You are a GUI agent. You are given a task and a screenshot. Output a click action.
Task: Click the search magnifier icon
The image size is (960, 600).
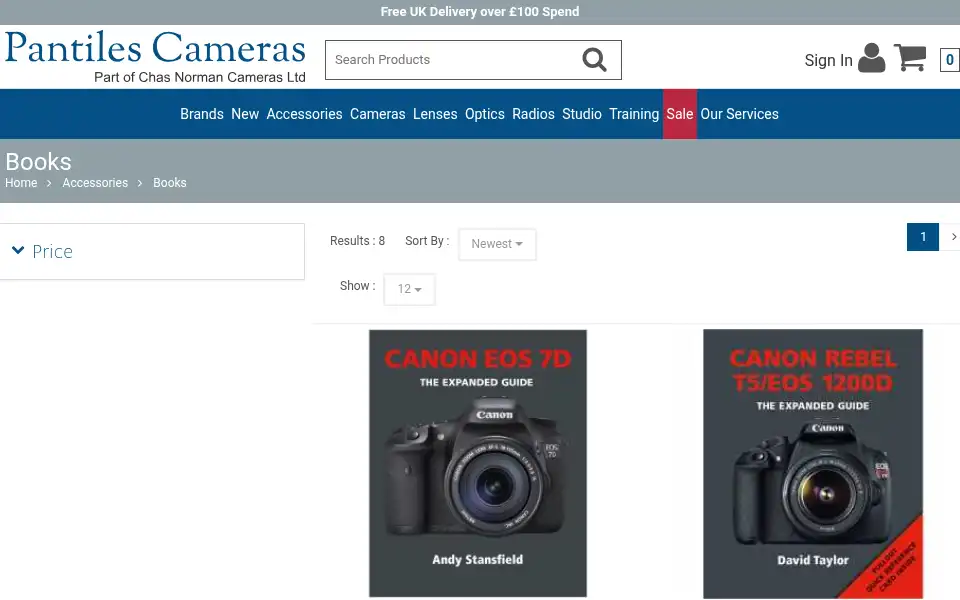click(594, 60)
